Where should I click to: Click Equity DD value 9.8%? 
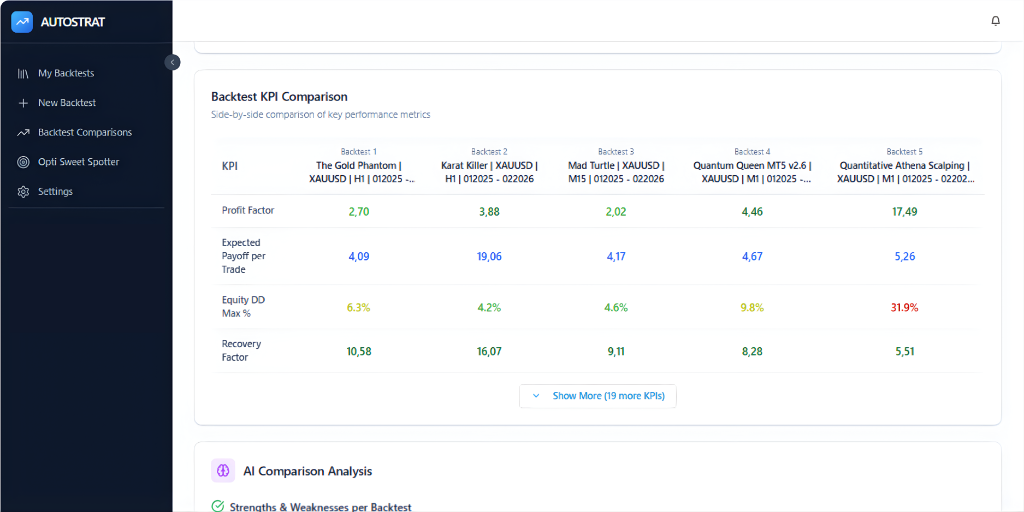(752, 308)
